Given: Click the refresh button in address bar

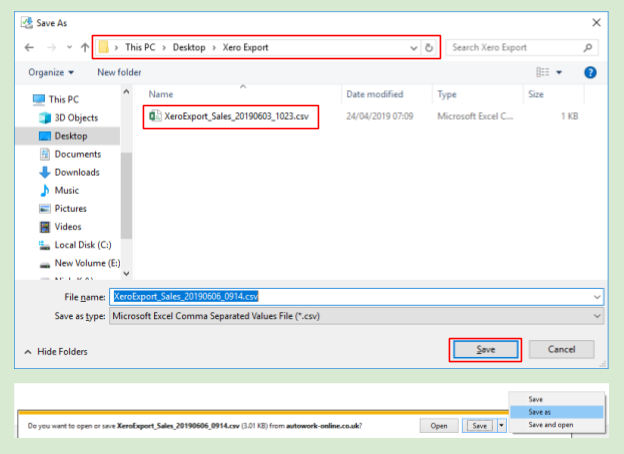Looking at the screenshot, I should pyautogui.click(x=429, y=47).
